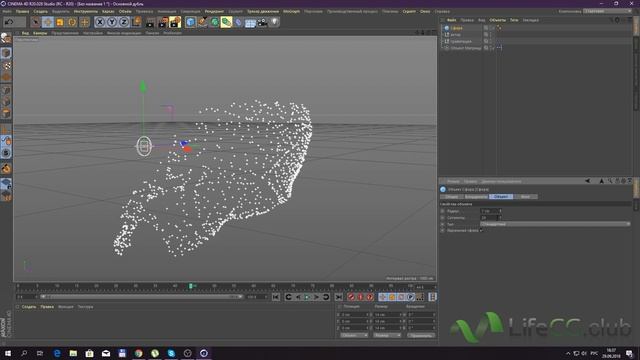The width and height of the screenshot is (640, 360).
Task: Go to start of animation
Action: (x=276, y=297)
